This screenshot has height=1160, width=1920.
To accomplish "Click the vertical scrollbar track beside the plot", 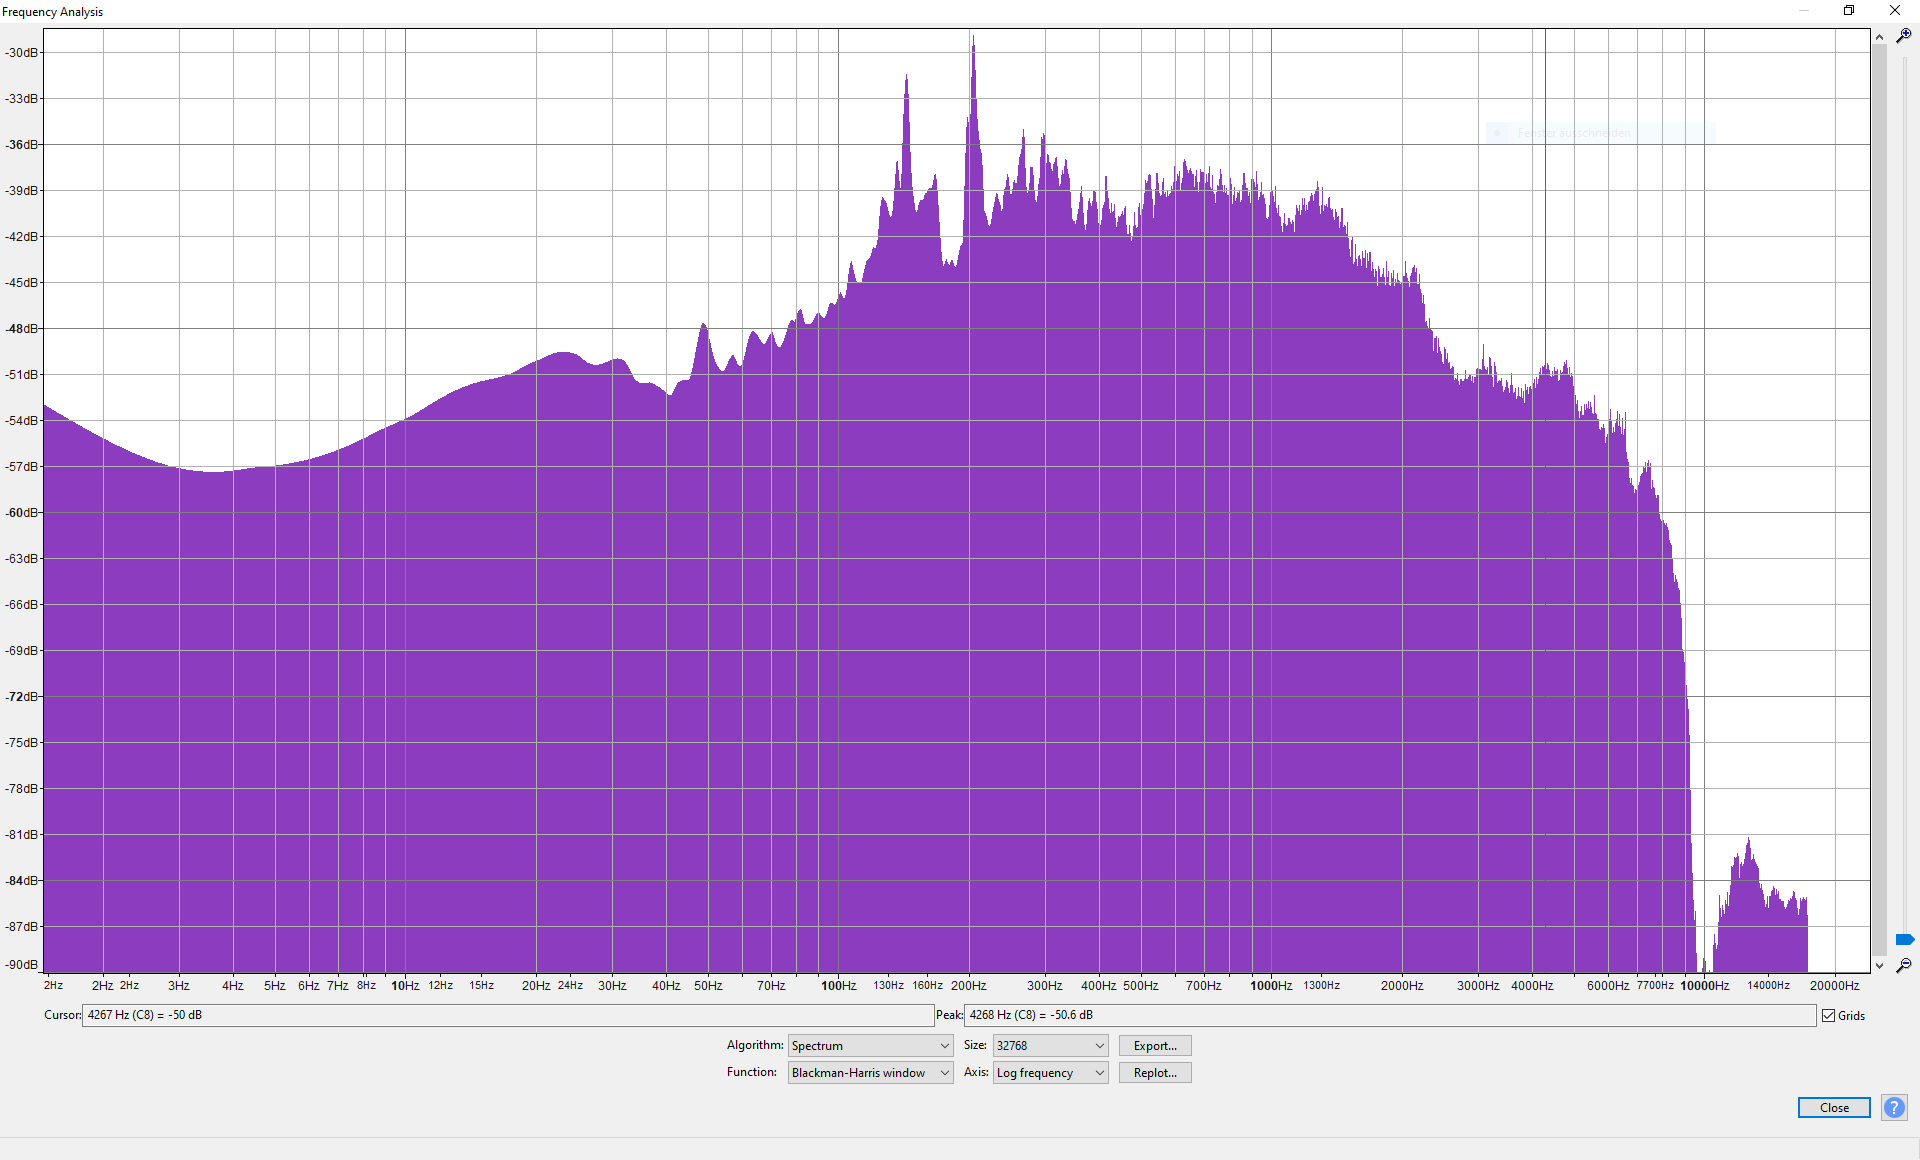I will point(1880,500).
